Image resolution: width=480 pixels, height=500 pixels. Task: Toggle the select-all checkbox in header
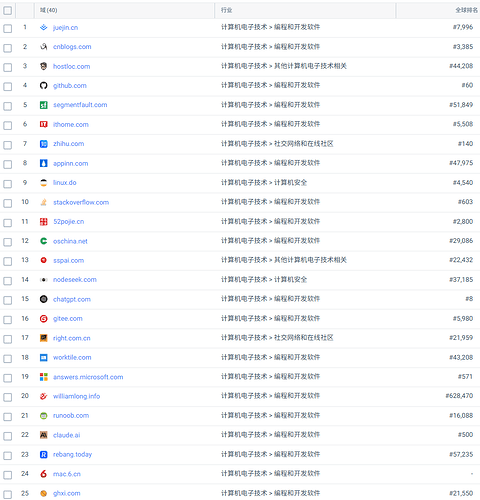[x=7, y=11]
